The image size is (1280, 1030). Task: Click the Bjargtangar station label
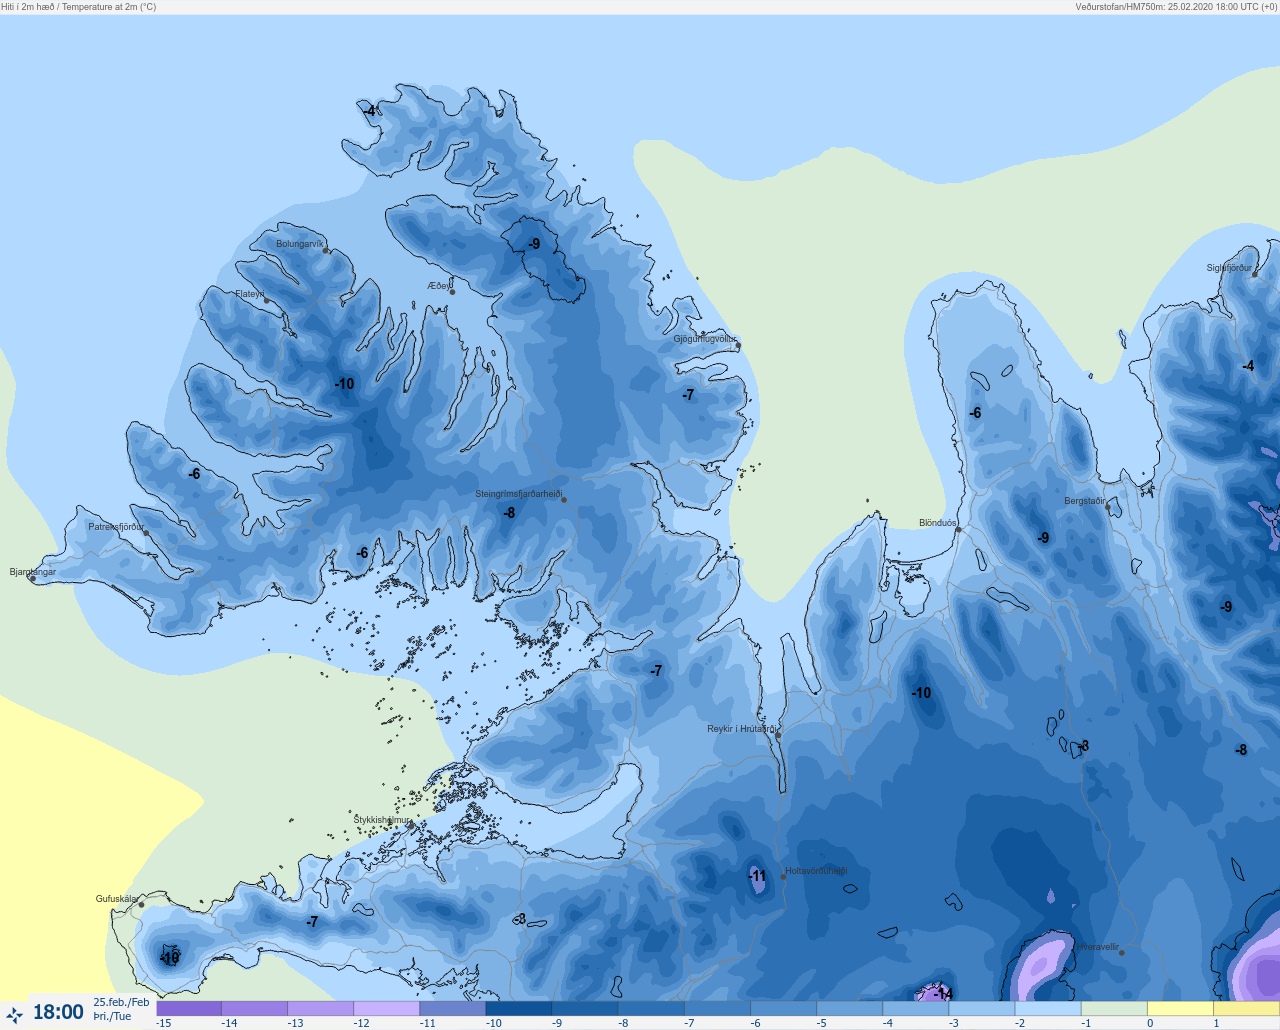tap(33, 572)
